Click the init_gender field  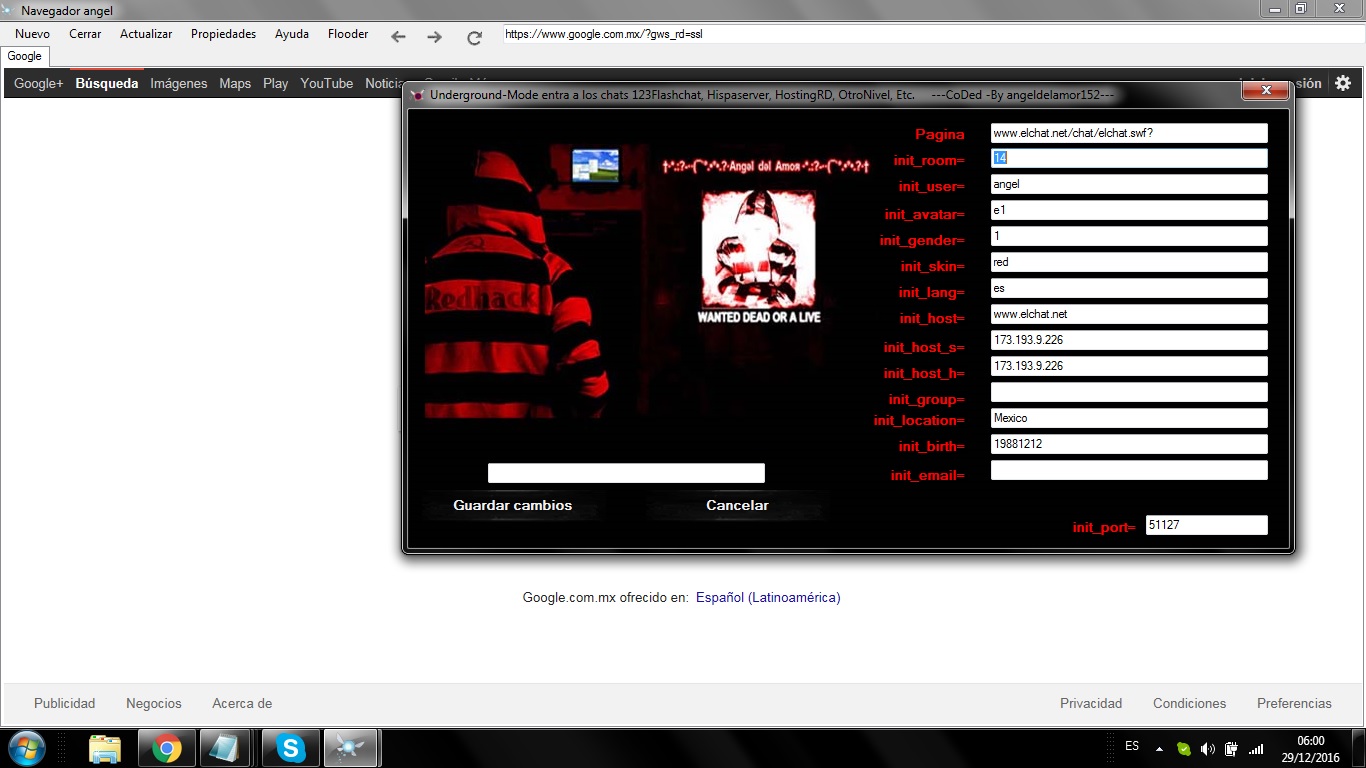1129,236
